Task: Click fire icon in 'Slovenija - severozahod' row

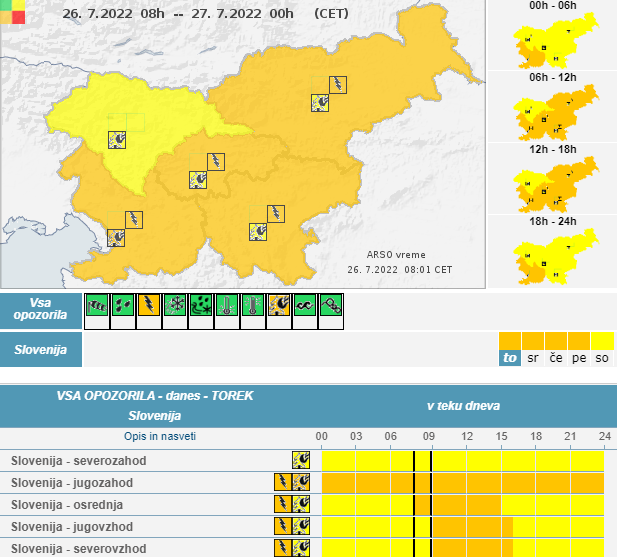Action: tap(300, 460)
